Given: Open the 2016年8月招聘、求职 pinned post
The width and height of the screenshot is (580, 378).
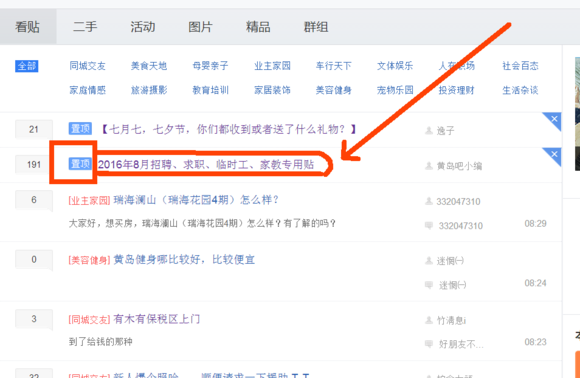Looking at the screenshot, I should coord(206,164).
